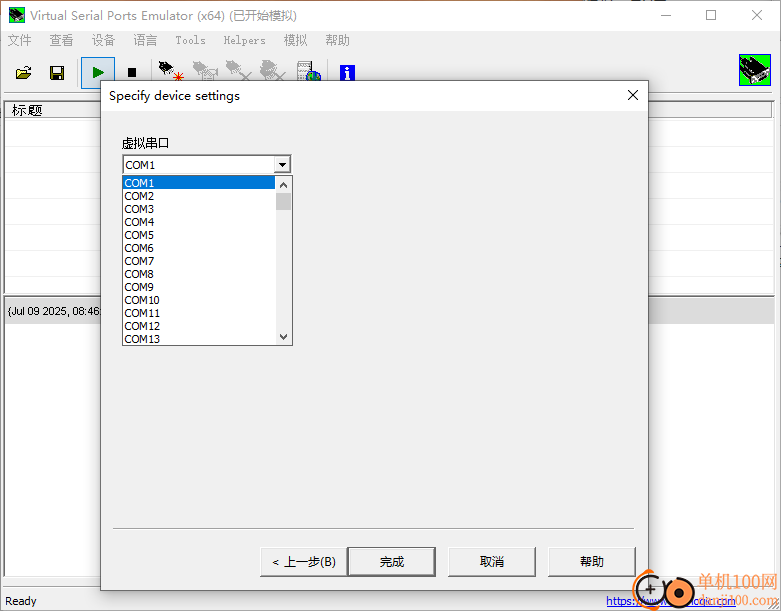Screen dimensions: 781x611
Task: Select COM3 in the dropdown list
Action: pos(199,209)
